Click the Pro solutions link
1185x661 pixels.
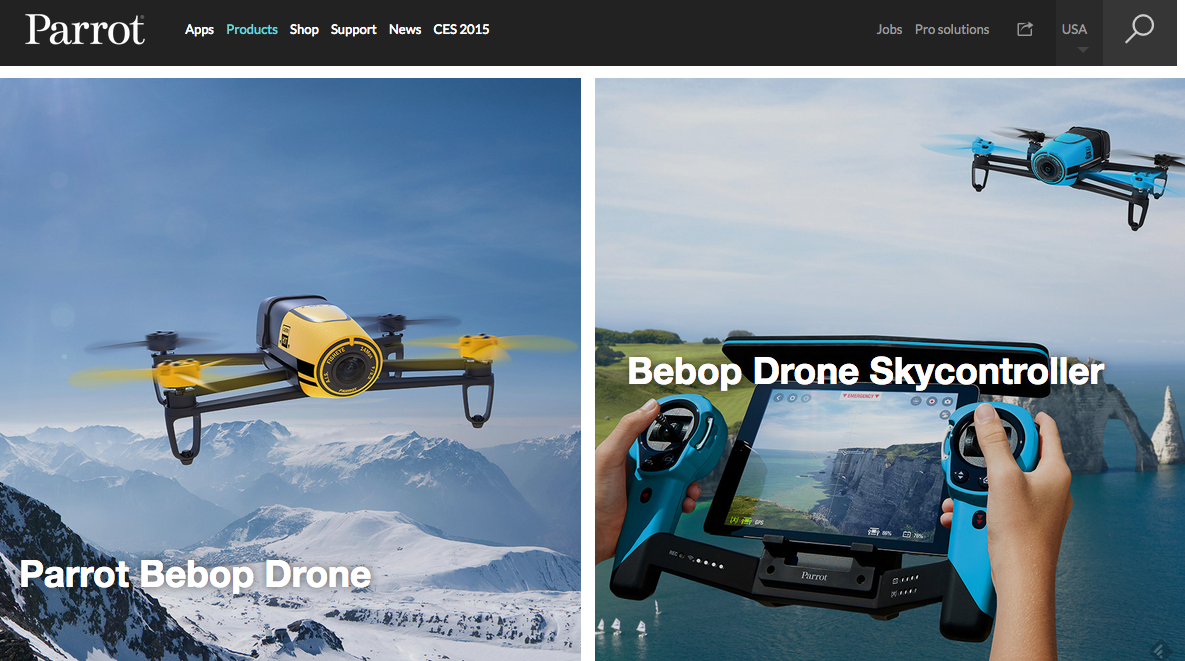pos(951,29)
